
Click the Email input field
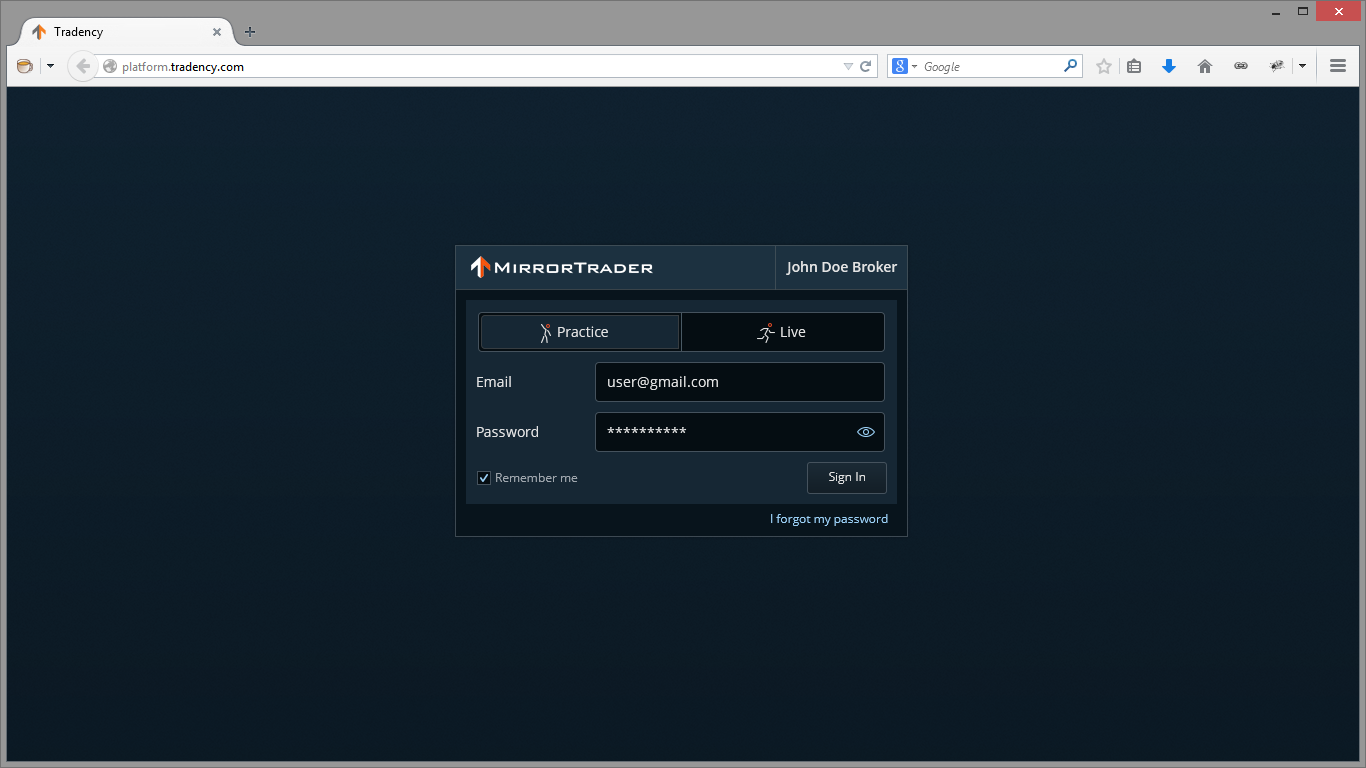click(740, 382)
